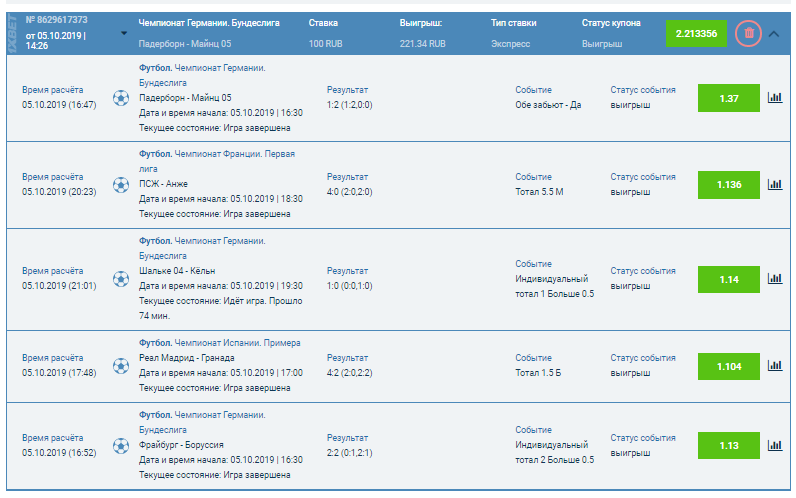Click the 1.136 odds button
The width and height of the screenshot is (796, 498).
728,184
